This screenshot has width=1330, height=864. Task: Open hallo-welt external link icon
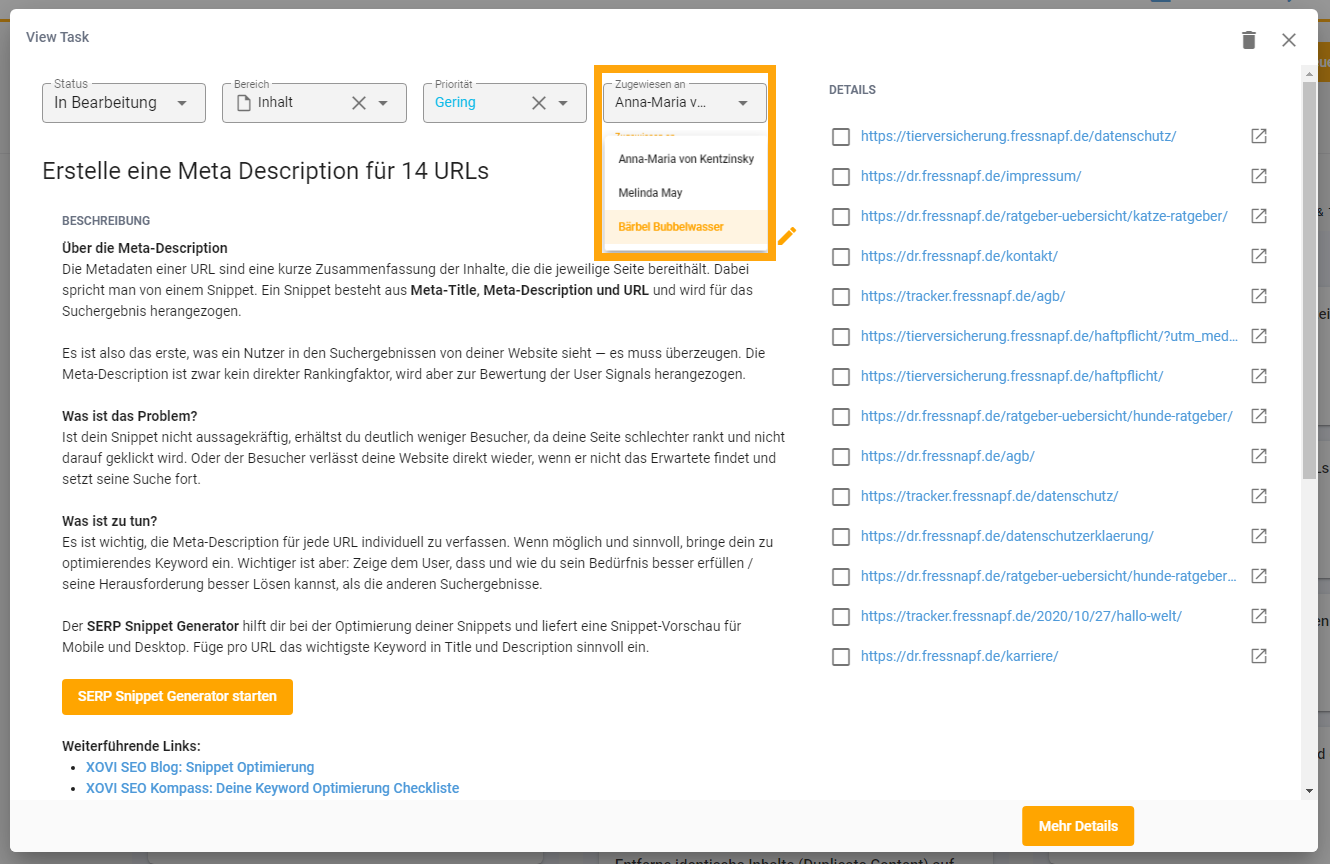pos(1259,616)
